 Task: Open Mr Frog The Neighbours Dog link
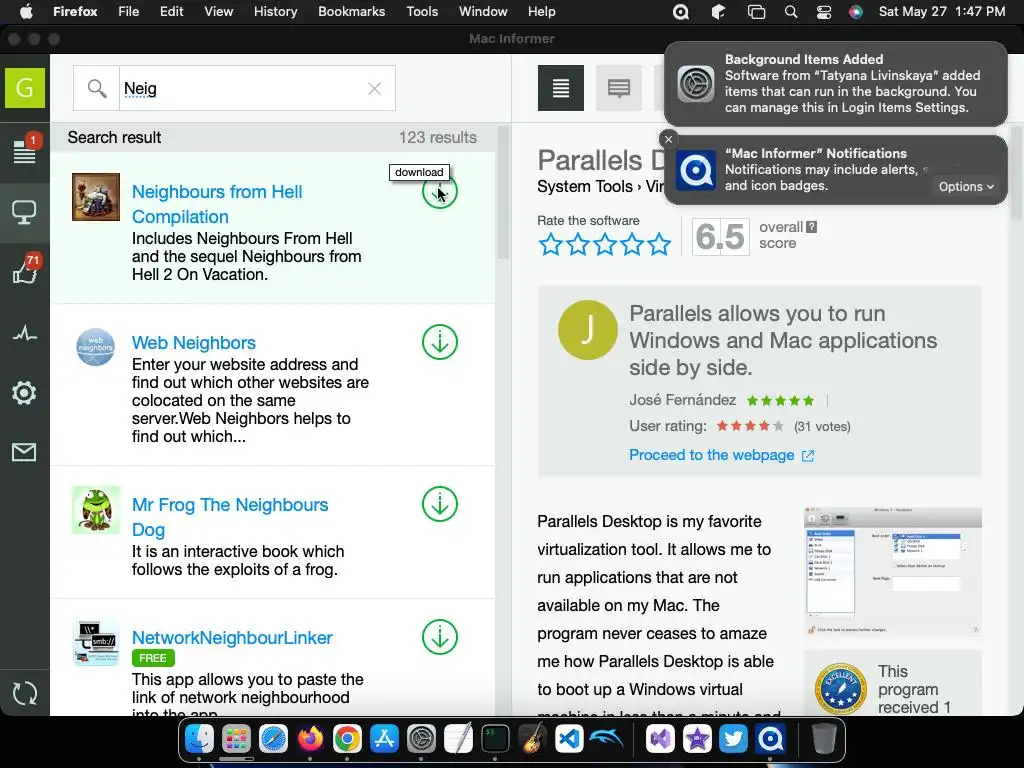coord(230,517)
